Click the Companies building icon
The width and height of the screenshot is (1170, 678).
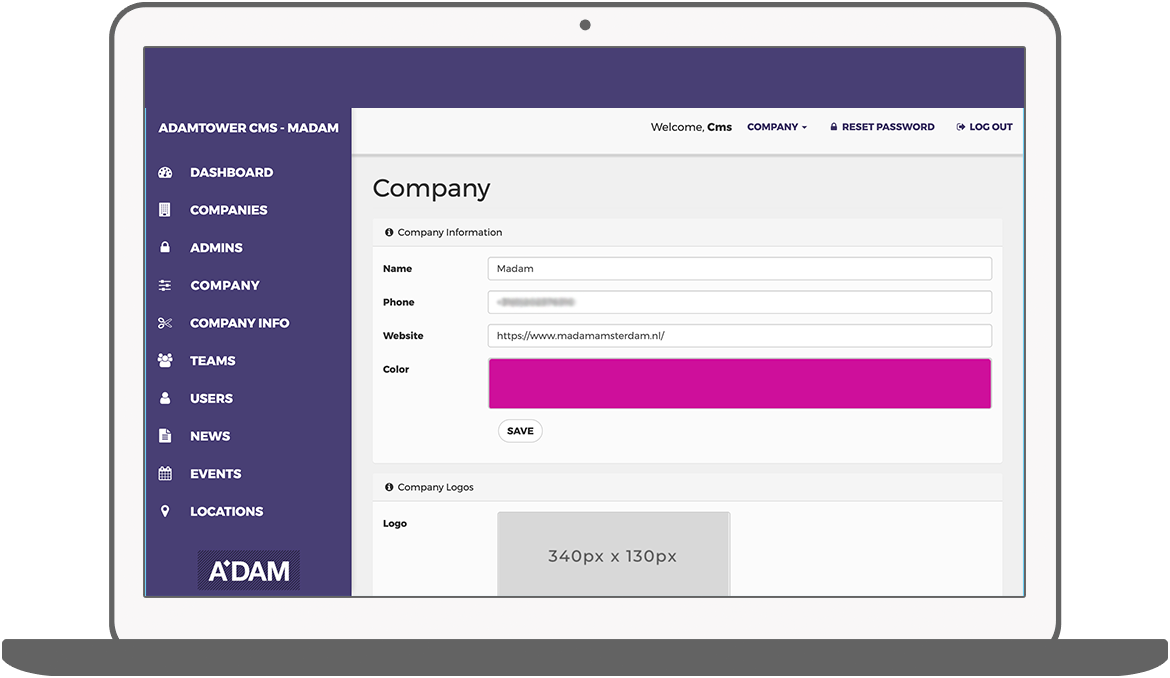pyautogui.click(x=165, y=210)
